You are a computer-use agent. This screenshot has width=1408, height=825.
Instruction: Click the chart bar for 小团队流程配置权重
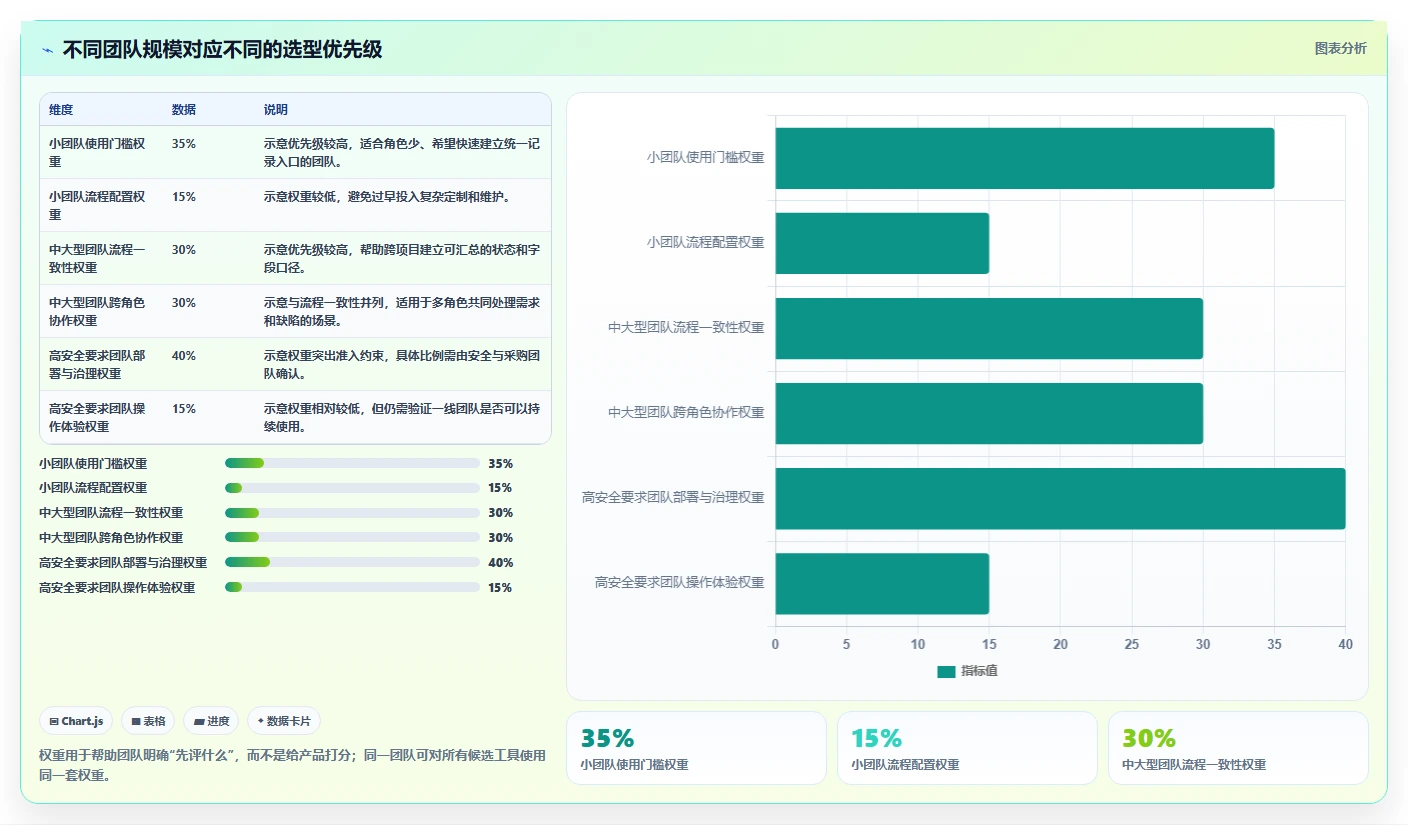click(x=882, y=243)
